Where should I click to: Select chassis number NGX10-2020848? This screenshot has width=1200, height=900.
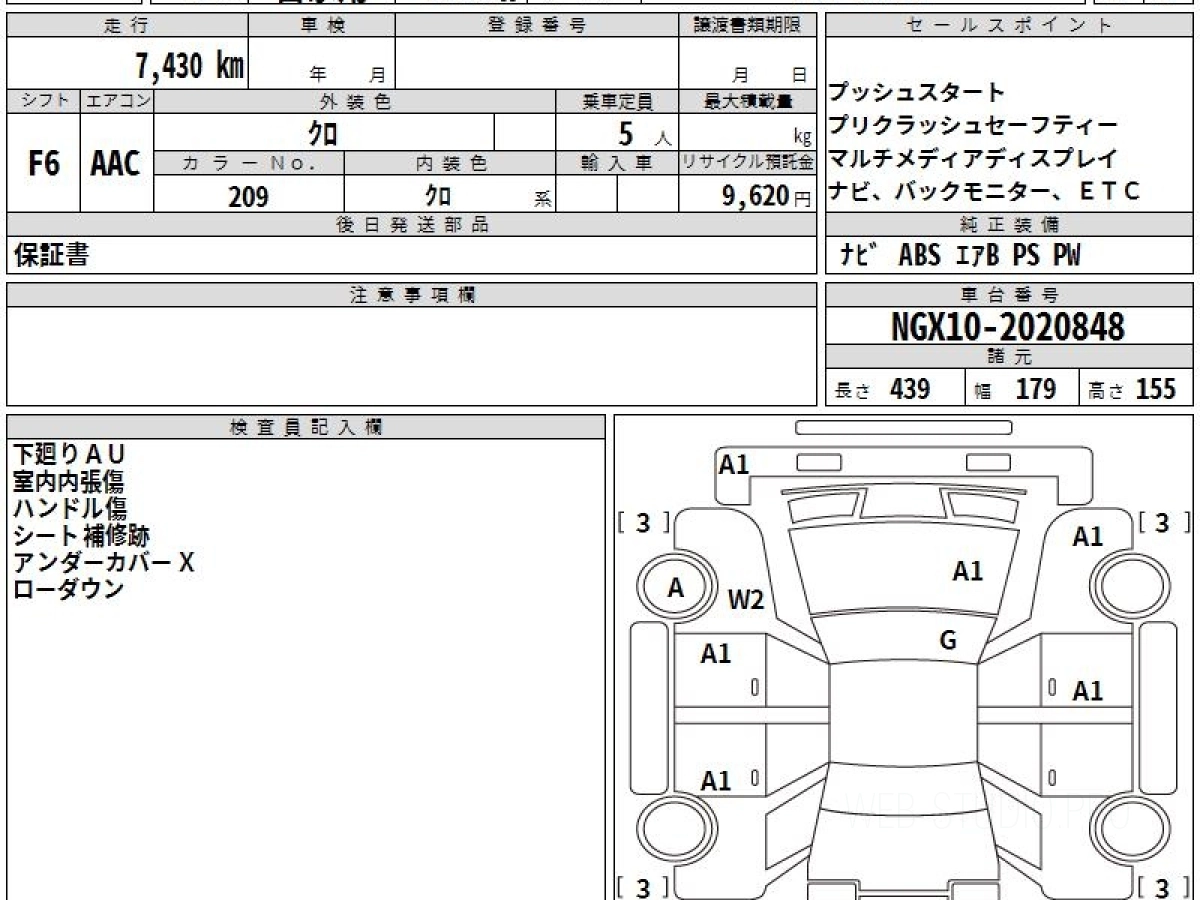pos(1008,326)
